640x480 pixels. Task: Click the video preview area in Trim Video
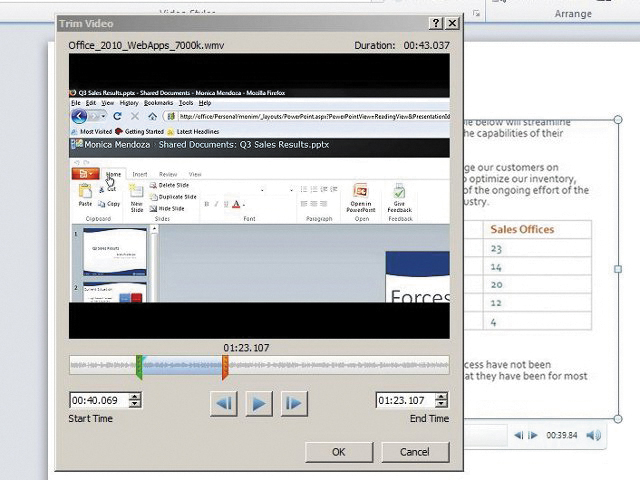259,196
